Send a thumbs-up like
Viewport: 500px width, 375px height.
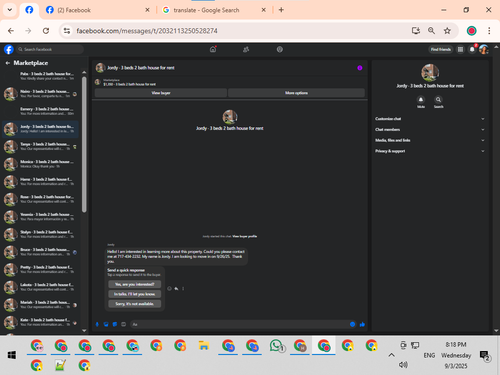click(362, 324)
